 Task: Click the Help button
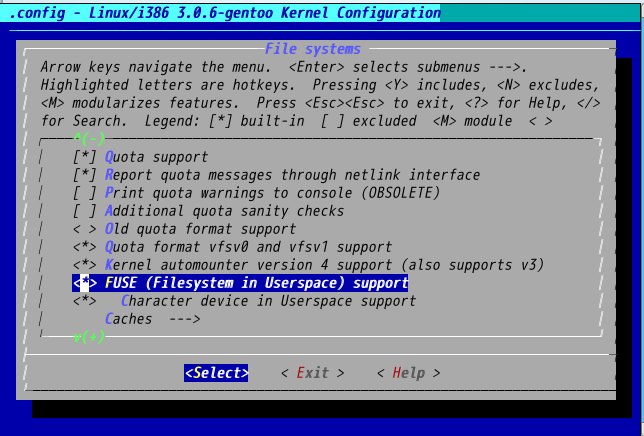(x=409, y=373)
